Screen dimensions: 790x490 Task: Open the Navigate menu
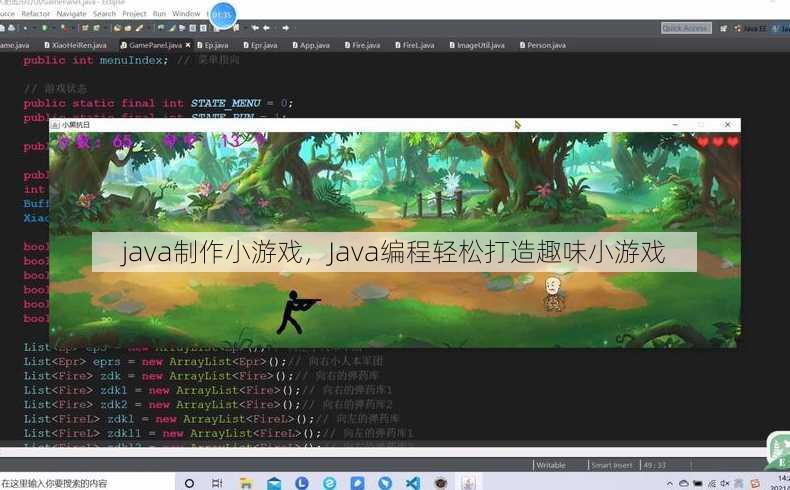point(72,14)
